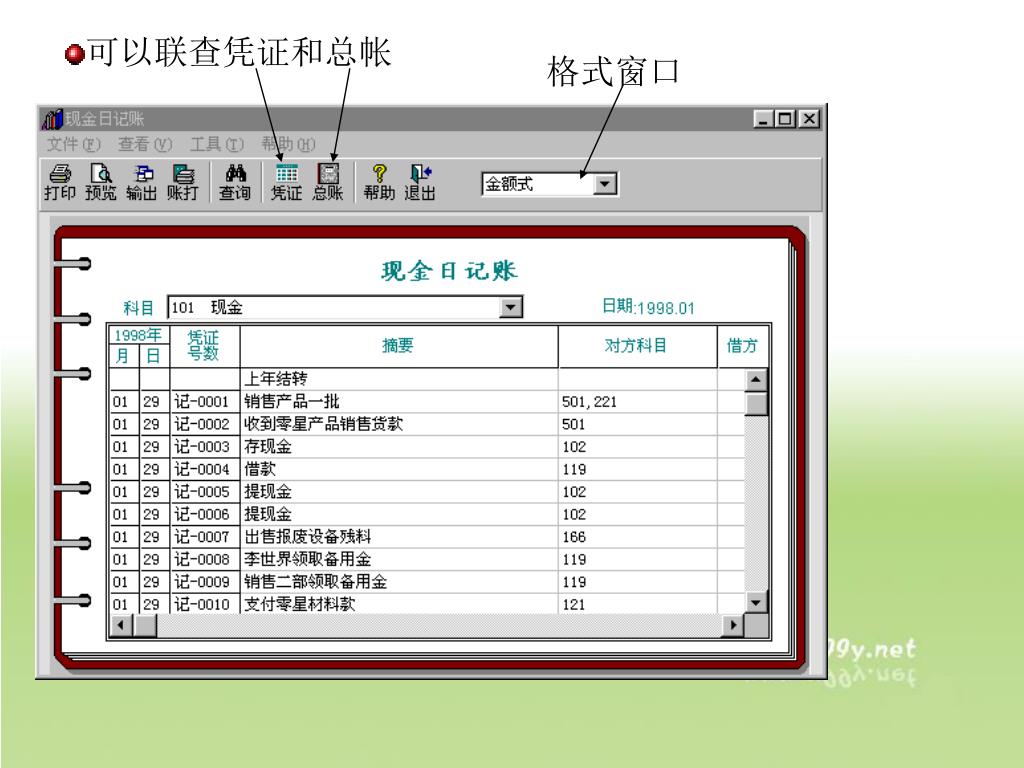Image resolution: width=1024 pixels, height=768 pixels.
Task: Select voucher 记-0006 cell
Action: pyautogui.click(x=204, y=514)
